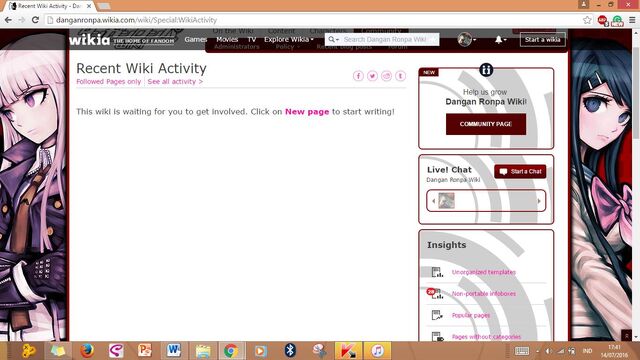
Task: Share page on Tumblr icon
Action: click(x=400, y=76)
